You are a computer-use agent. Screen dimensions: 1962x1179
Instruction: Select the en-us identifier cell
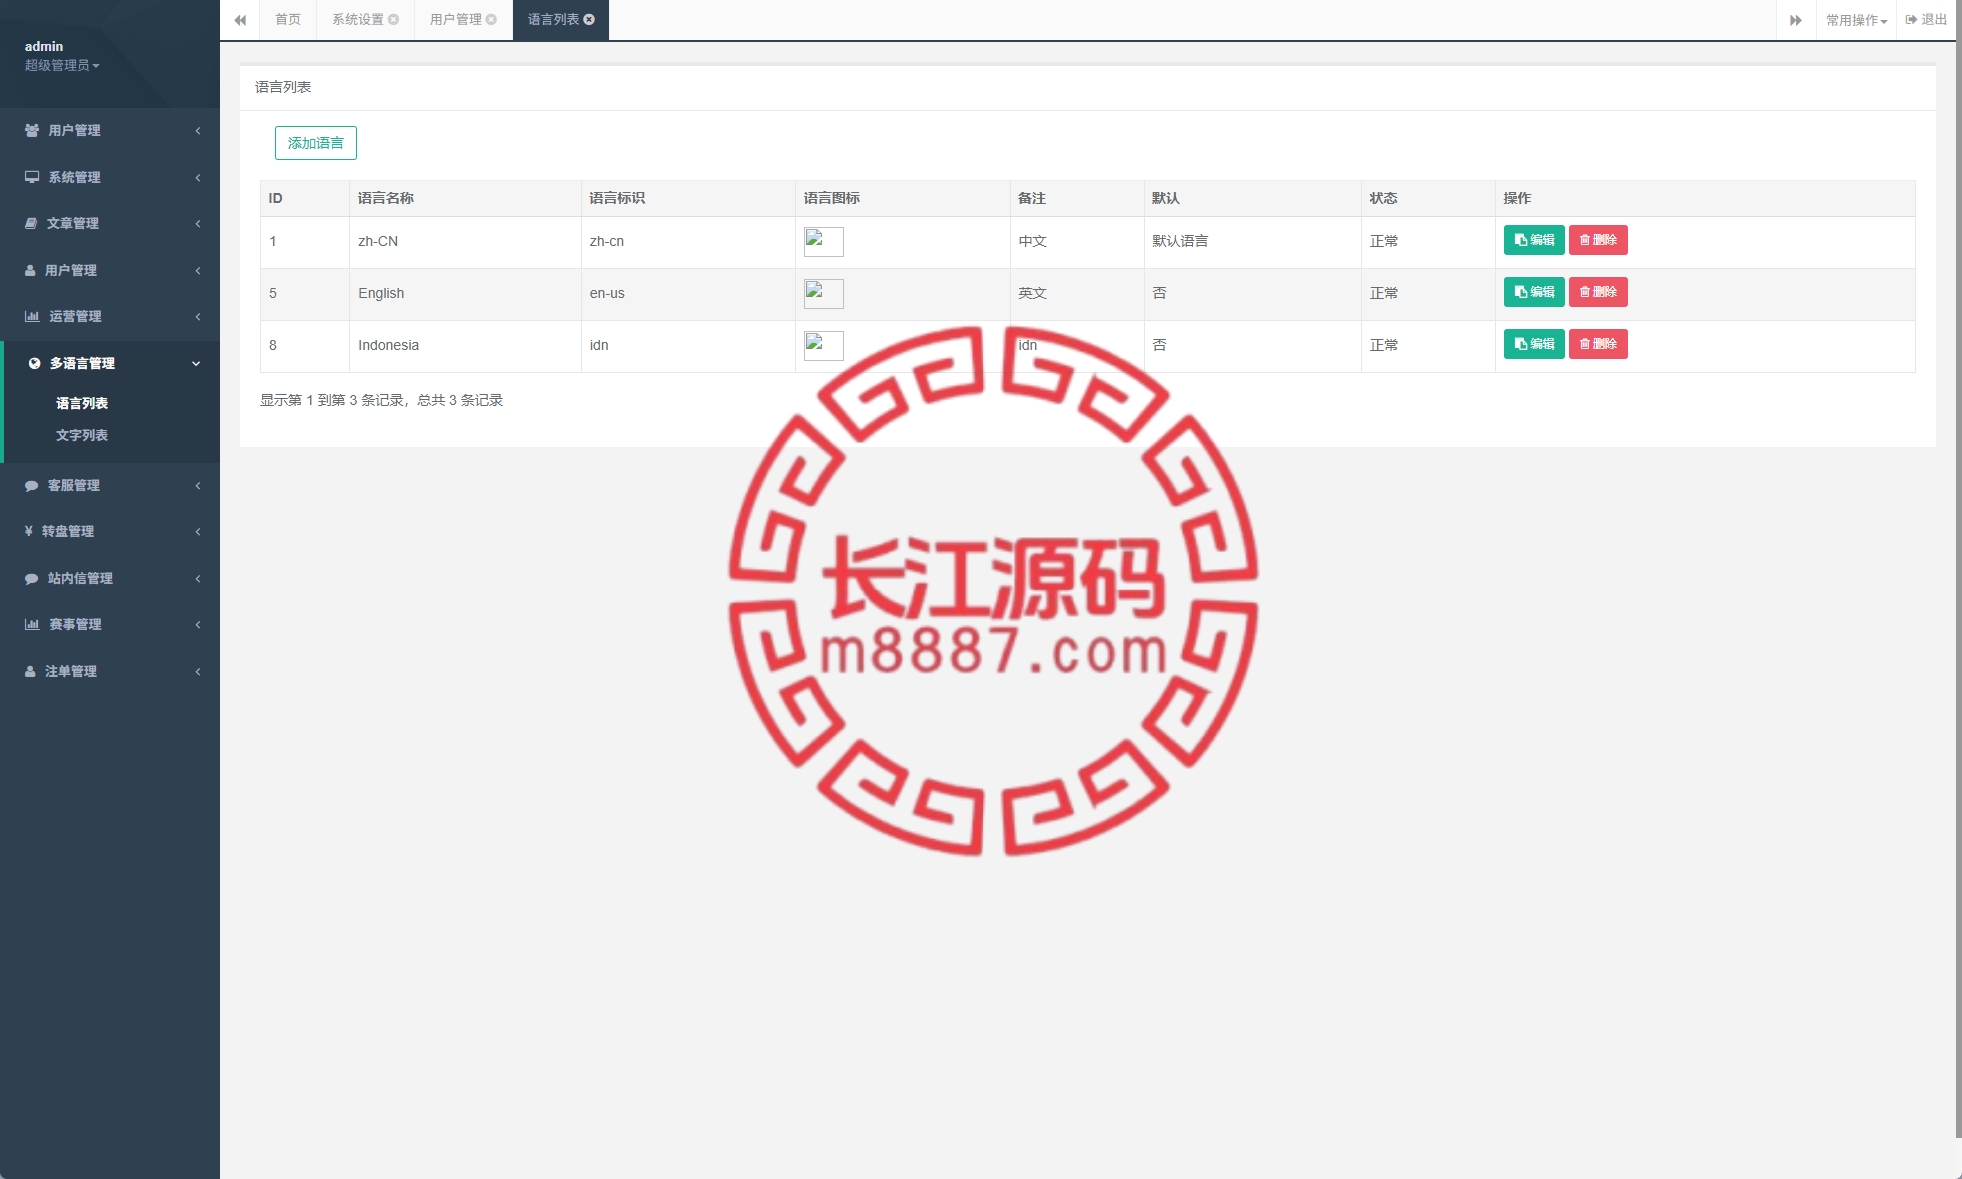click(688, 294)
